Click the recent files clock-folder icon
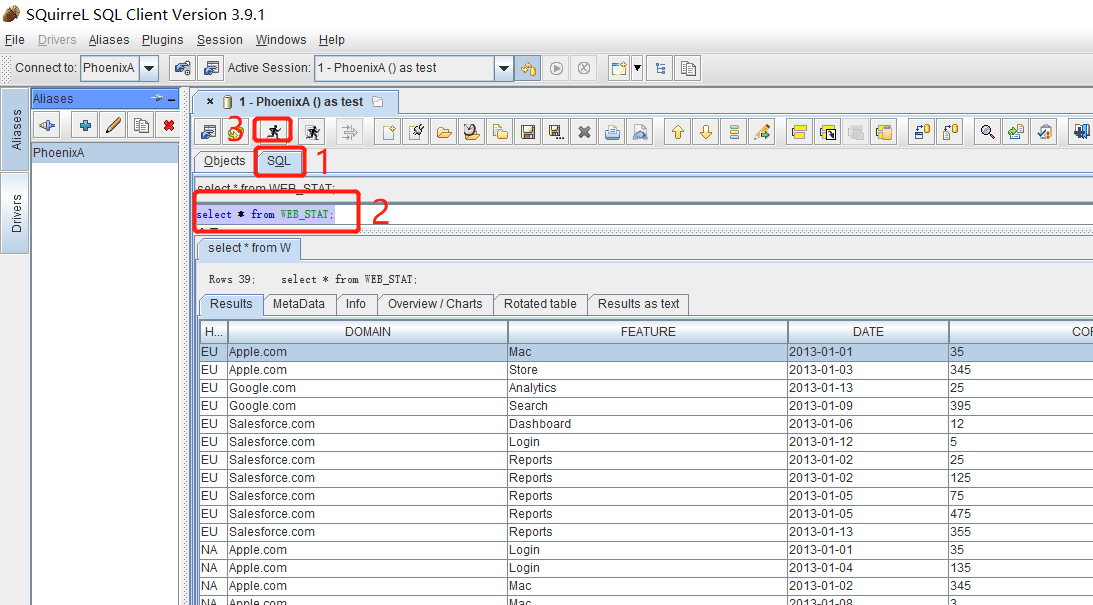 tap(472, 132)
